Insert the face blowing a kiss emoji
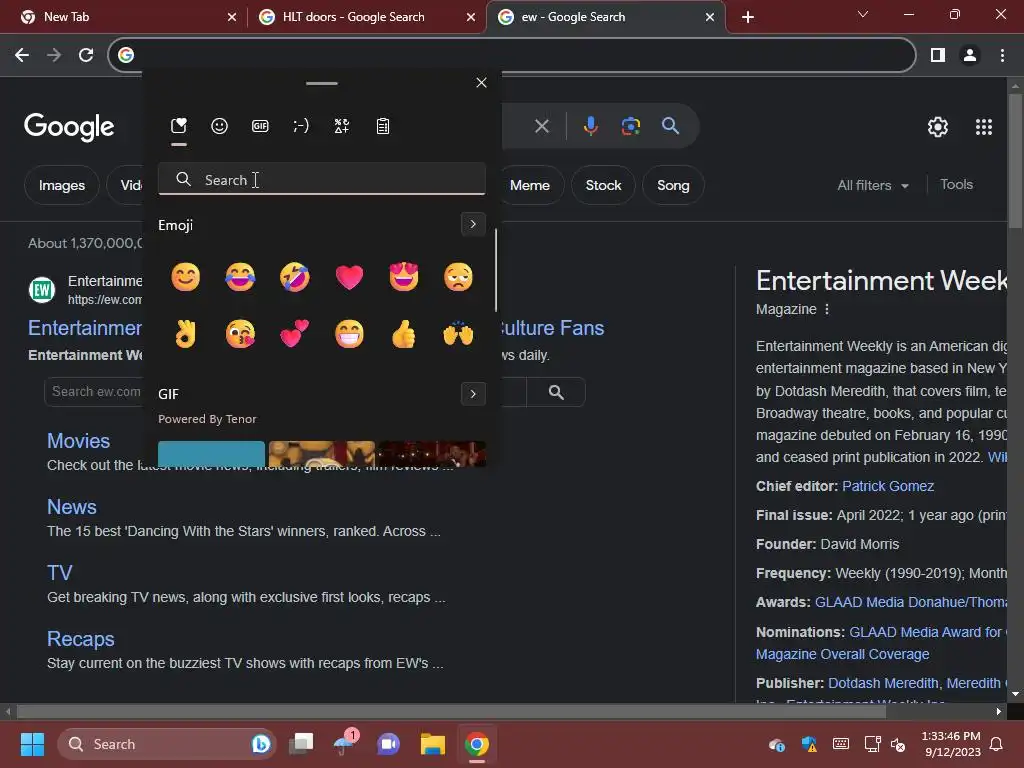This screenshot has height=768, width=1024. coord(240,334)
